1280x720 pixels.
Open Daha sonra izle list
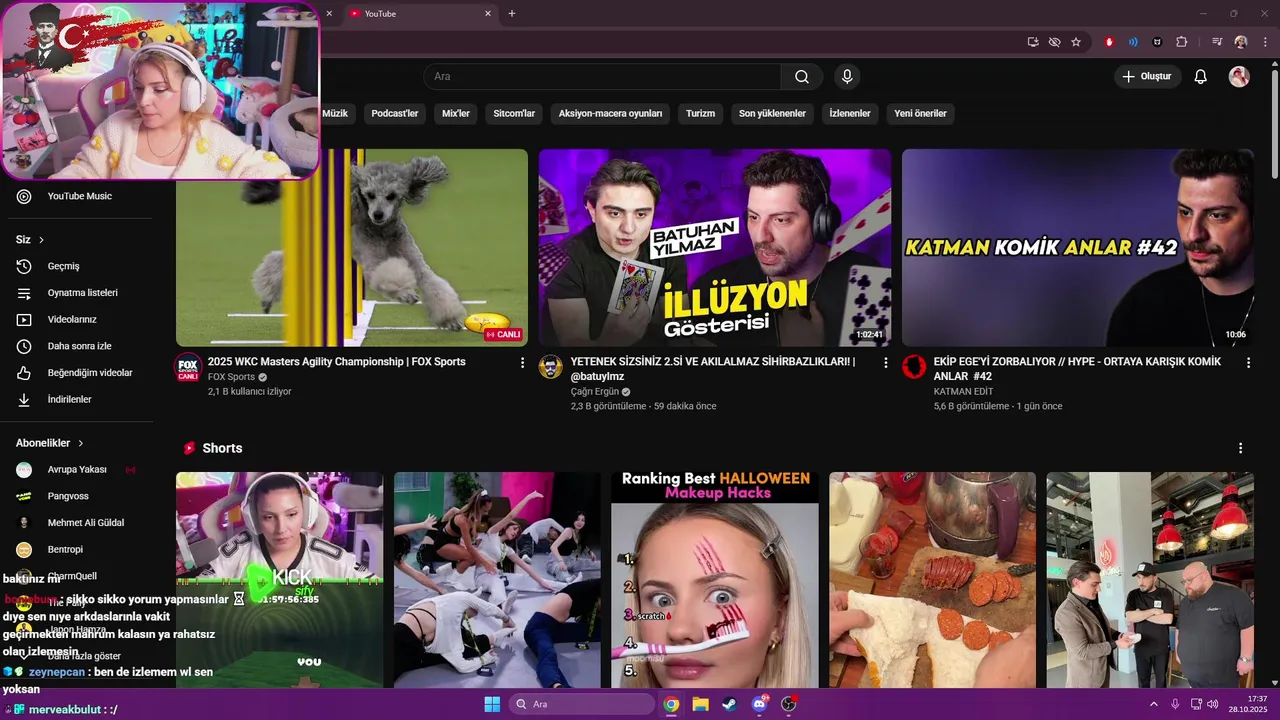click(78, 346)
